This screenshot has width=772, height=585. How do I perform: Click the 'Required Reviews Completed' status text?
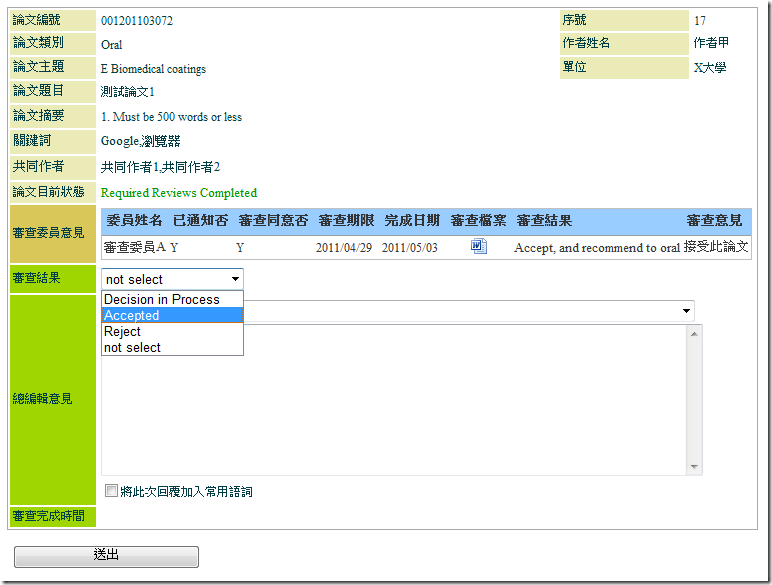pos(179,193)
